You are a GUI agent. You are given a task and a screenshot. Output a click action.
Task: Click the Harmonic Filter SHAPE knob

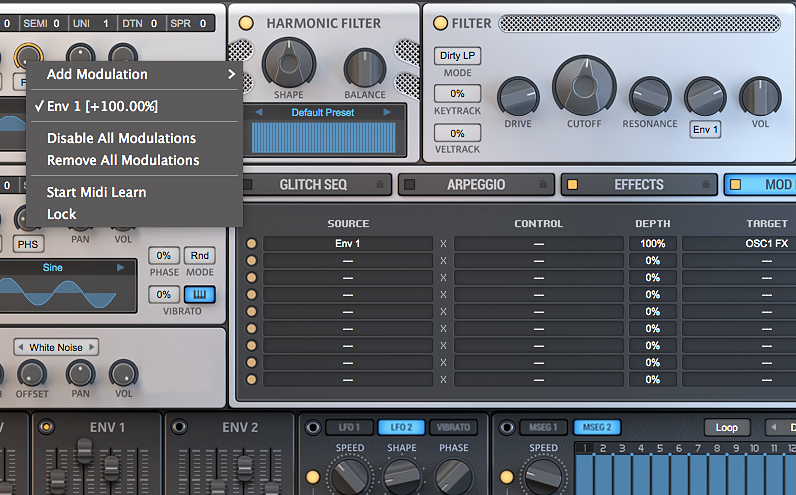[x=288, y=64]
